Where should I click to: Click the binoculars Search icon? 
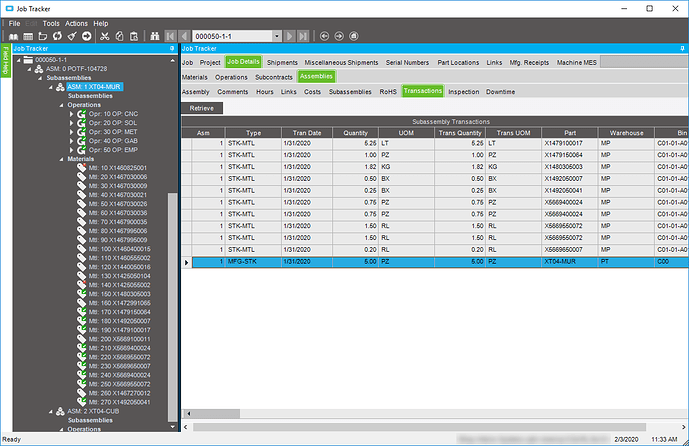pyautogui.click(x=154, y=36)
